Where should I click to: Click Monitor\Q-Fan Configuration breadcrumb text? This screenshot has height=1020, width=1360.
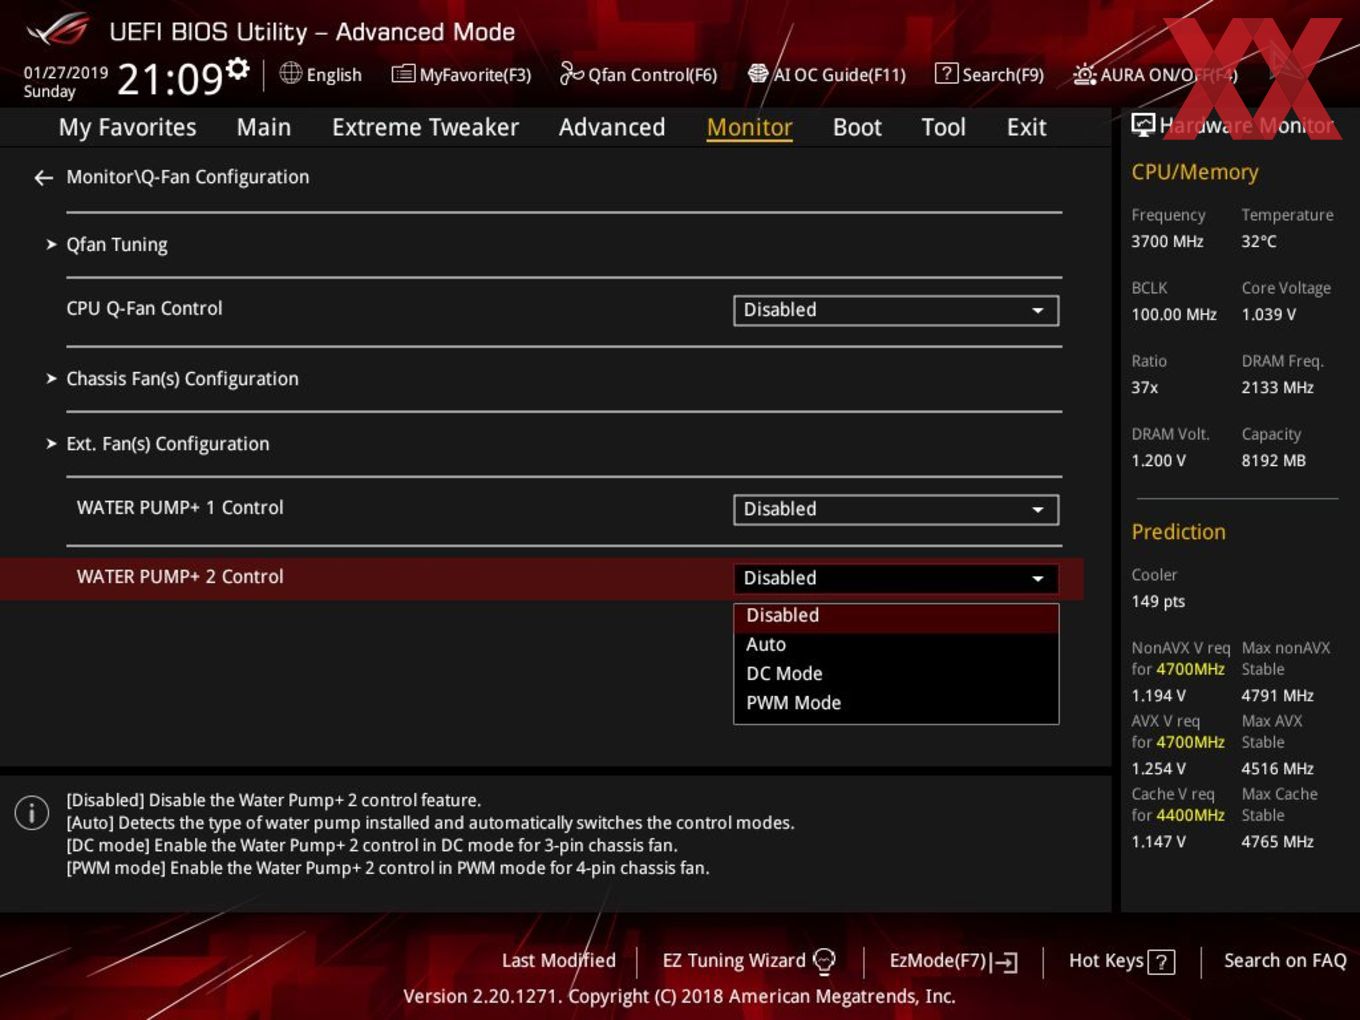click(x=188, y=177)
